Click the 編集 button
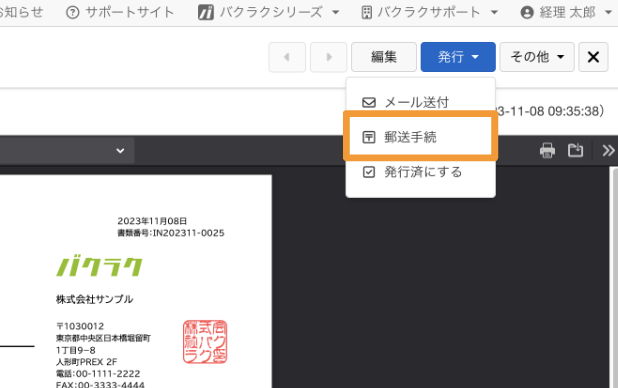The height and width of the screenshot is (388, 618). [384, 57]
